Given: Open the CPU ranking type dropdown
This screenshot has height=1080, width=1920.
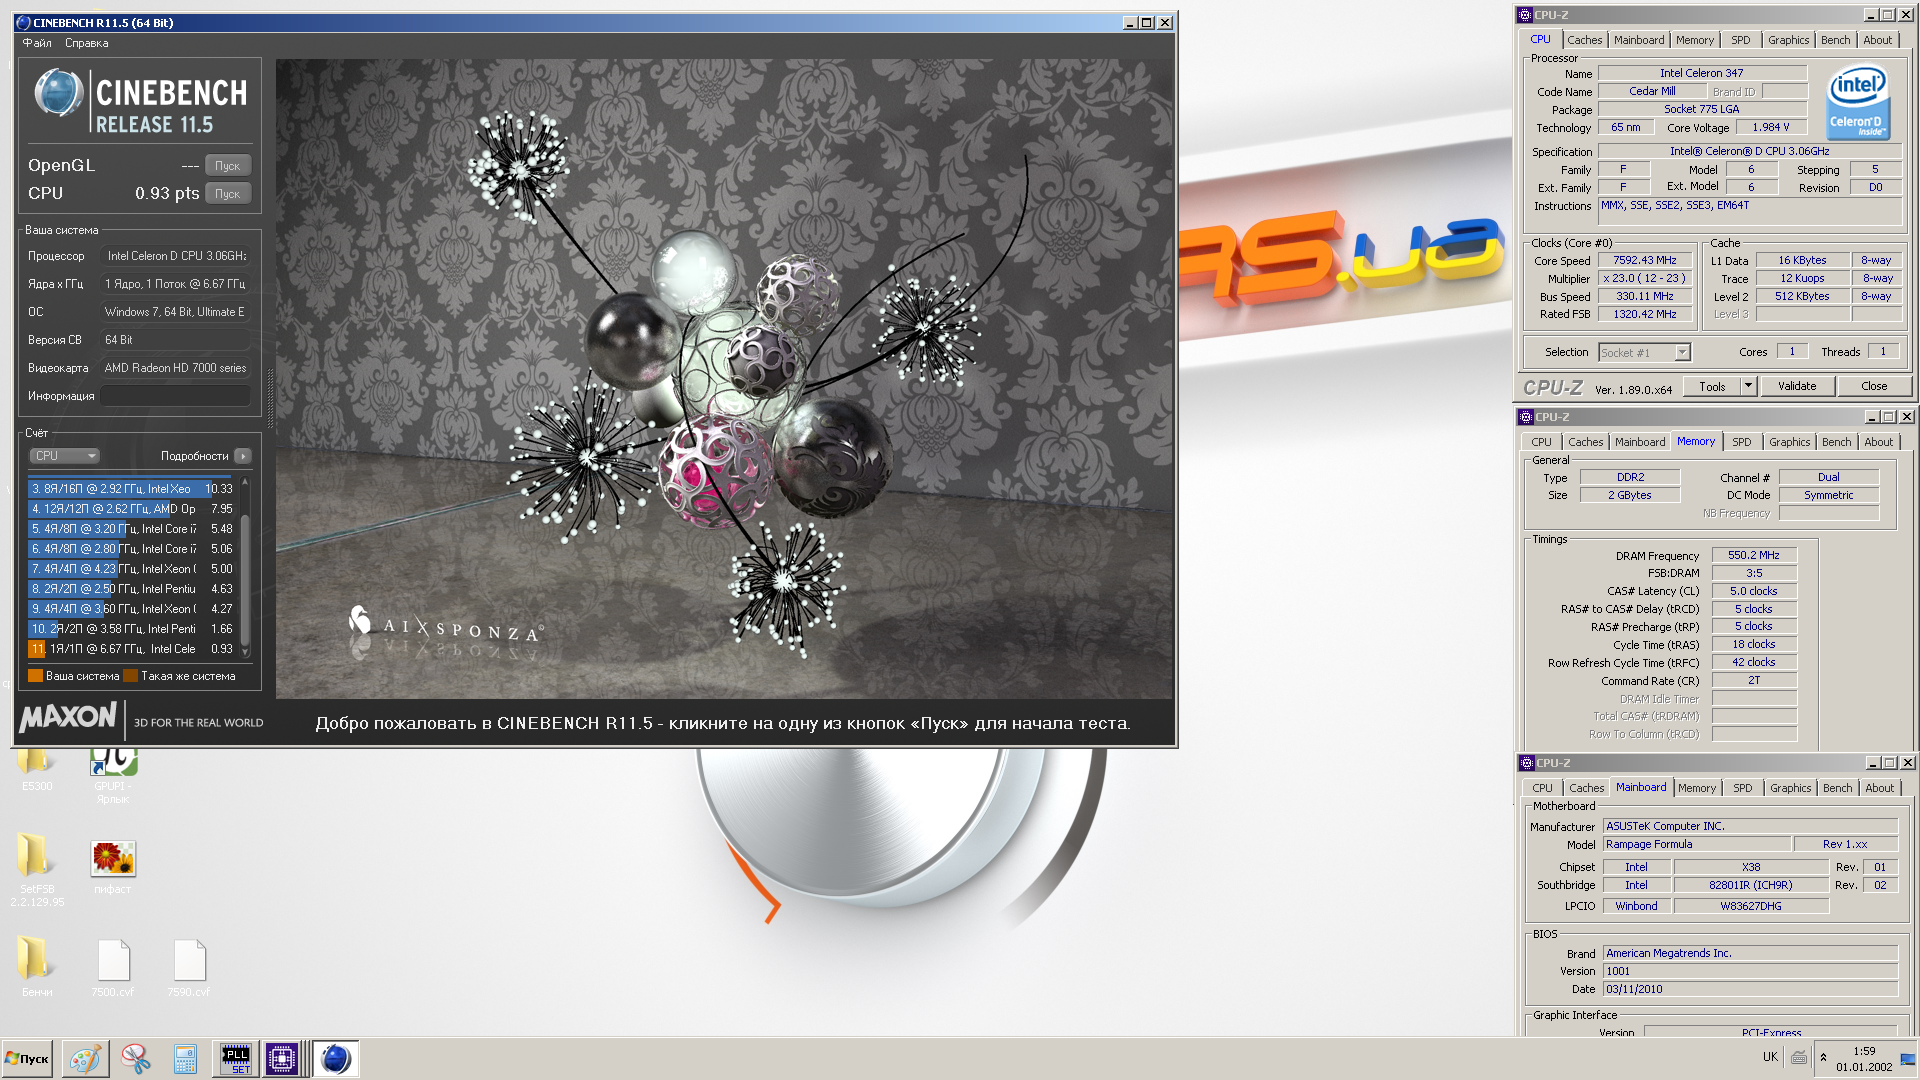Looking at the screenshot, I should click(x=65, y=456).
